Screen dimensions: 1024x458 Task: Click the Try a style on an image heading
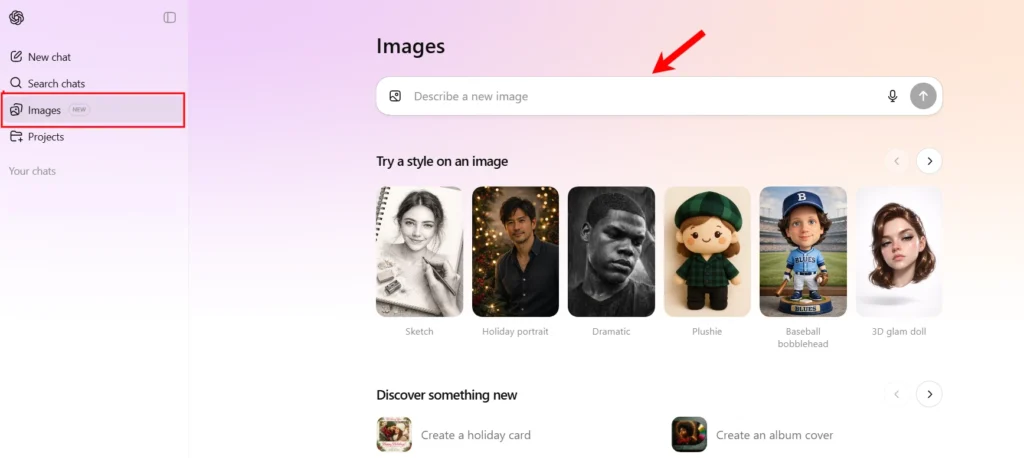[442, 161]
